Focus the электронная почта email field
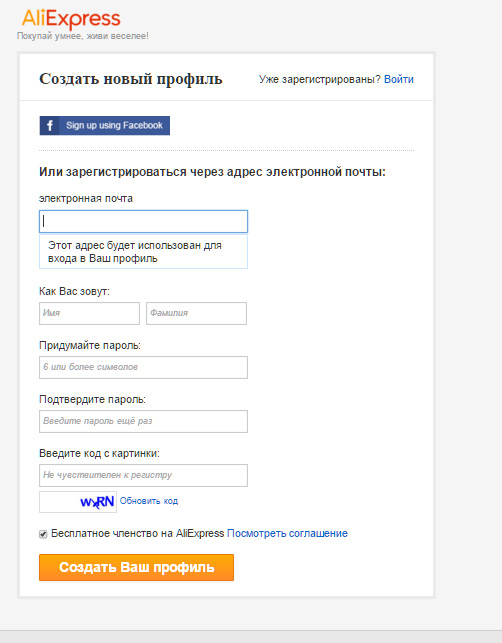Screen dimensions: 502x643 coord(144,221)
